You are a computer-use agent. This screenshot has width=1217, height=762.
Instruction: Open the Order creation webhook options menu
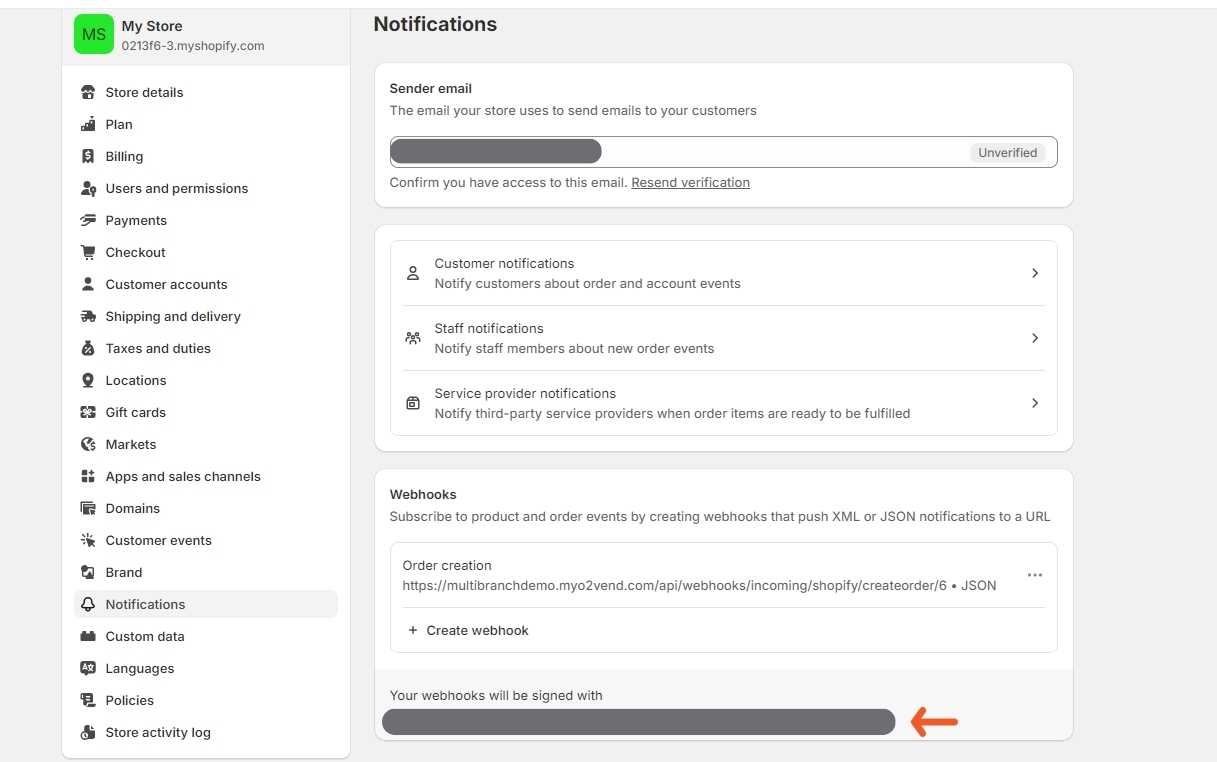click(1034, 575)
